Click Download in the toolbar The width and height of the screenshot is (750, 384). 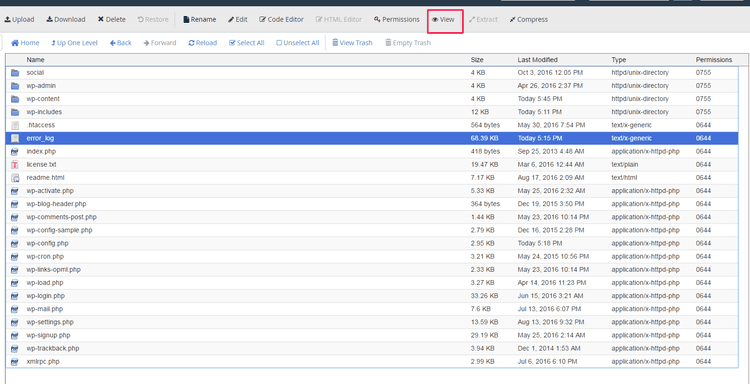coord(66,20)
